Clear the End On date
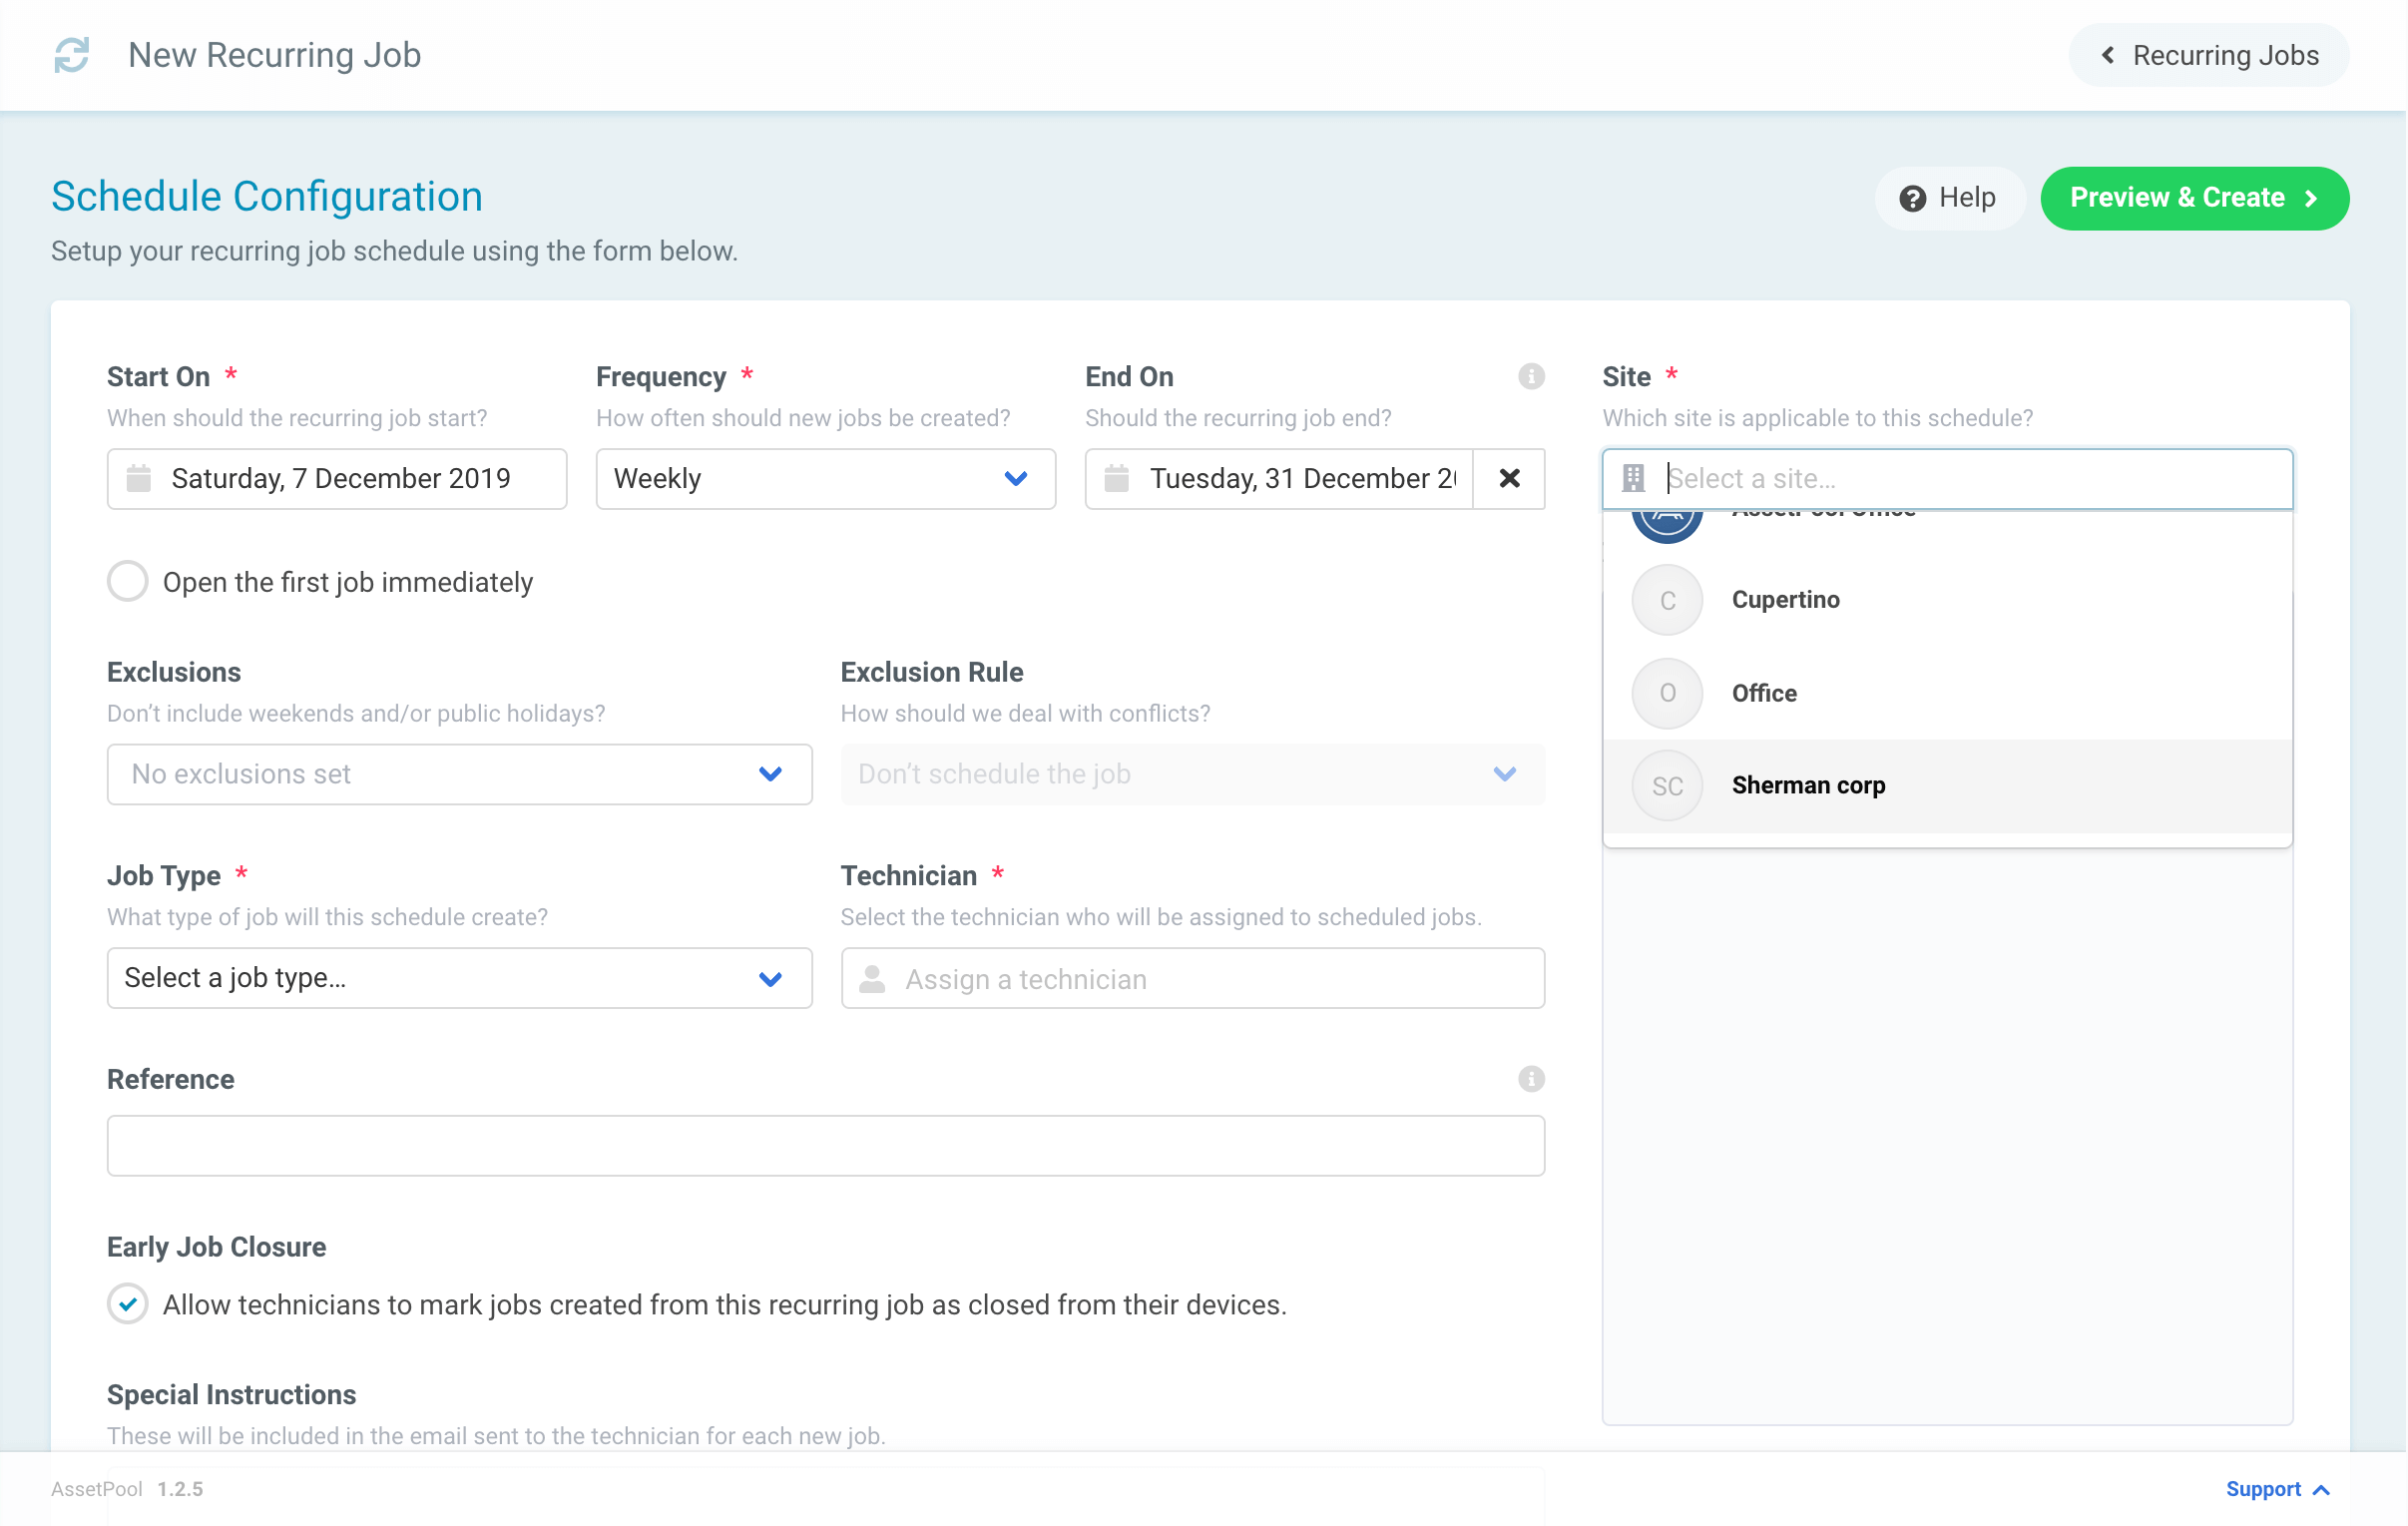 click(x=1509, y=478)
